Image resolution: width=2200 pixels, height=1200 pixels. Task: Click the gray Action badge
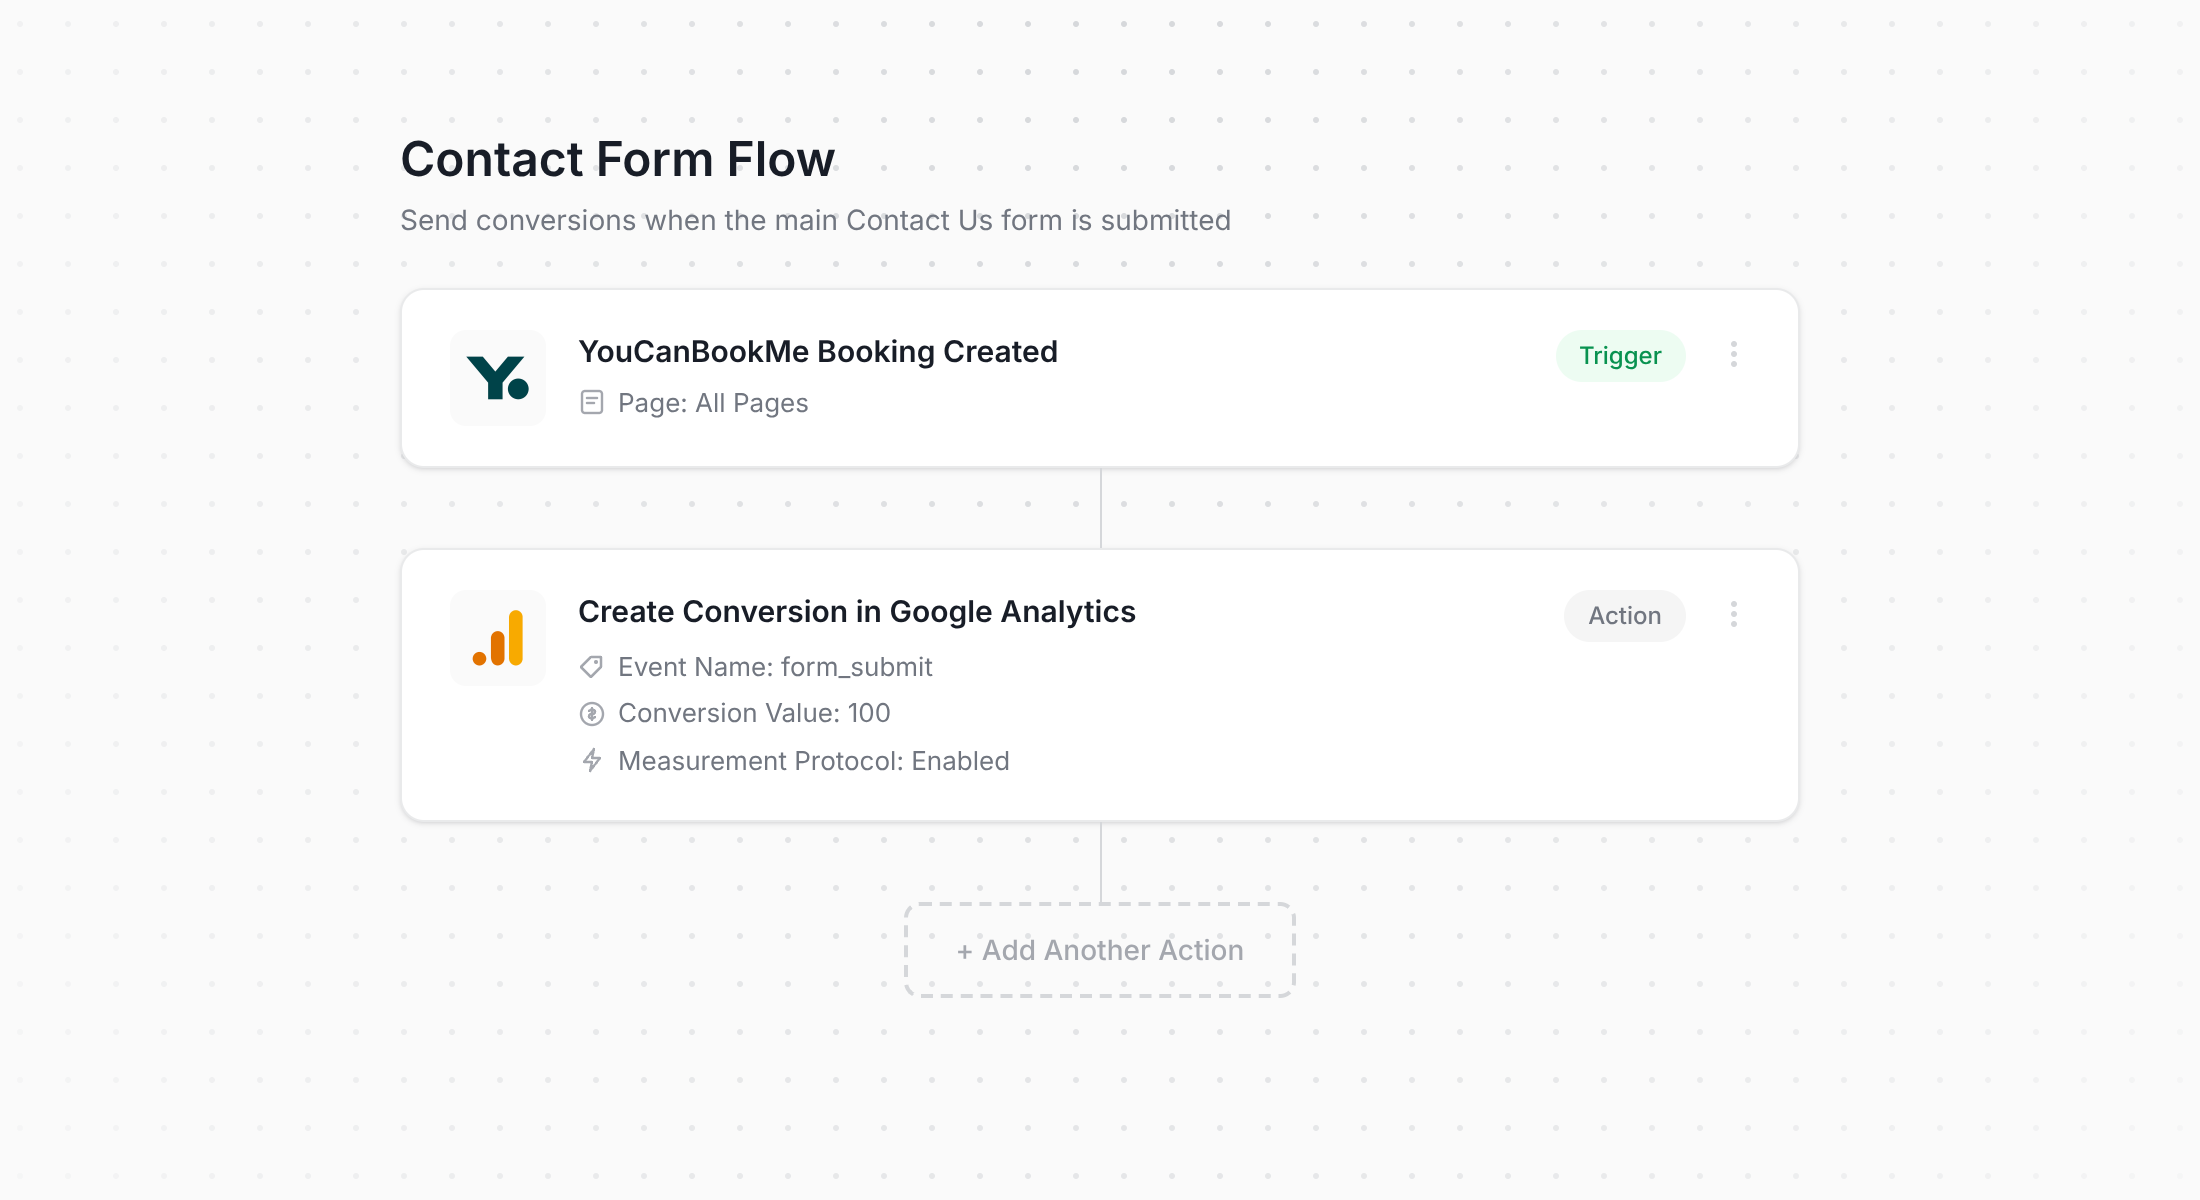tap(1624, 615)
